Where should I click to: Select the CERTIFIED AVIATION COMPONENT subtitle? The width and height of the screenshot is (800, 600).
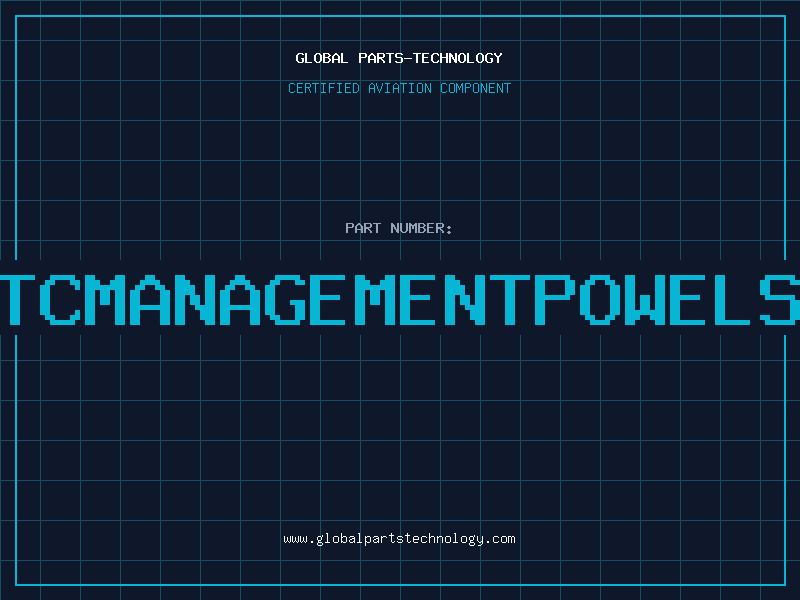point(399,88)
